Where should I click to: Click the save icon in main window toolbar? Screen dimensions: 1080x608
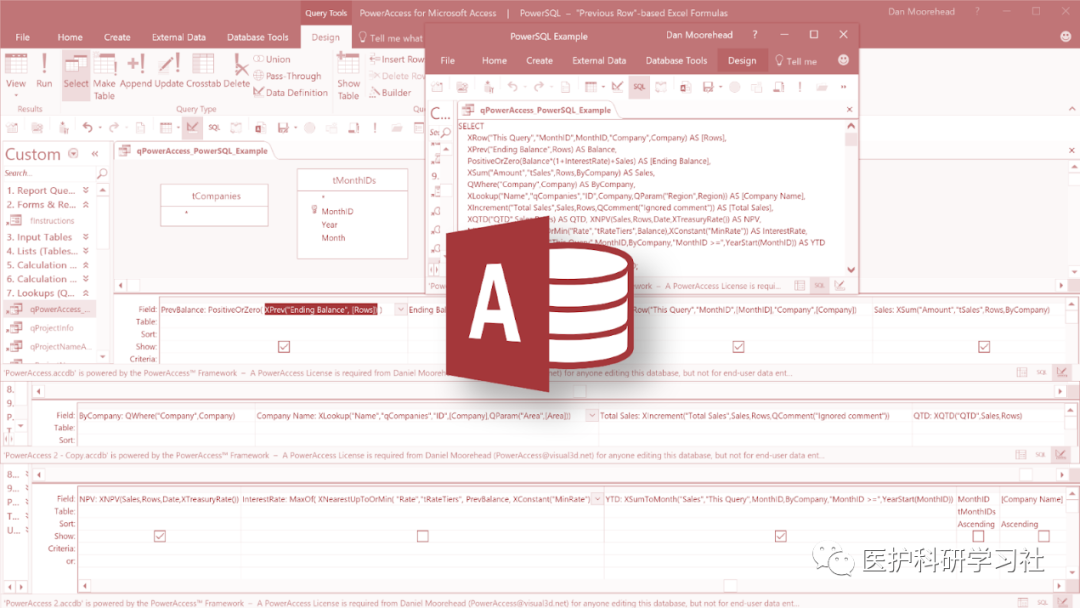[x=282, y=127]
